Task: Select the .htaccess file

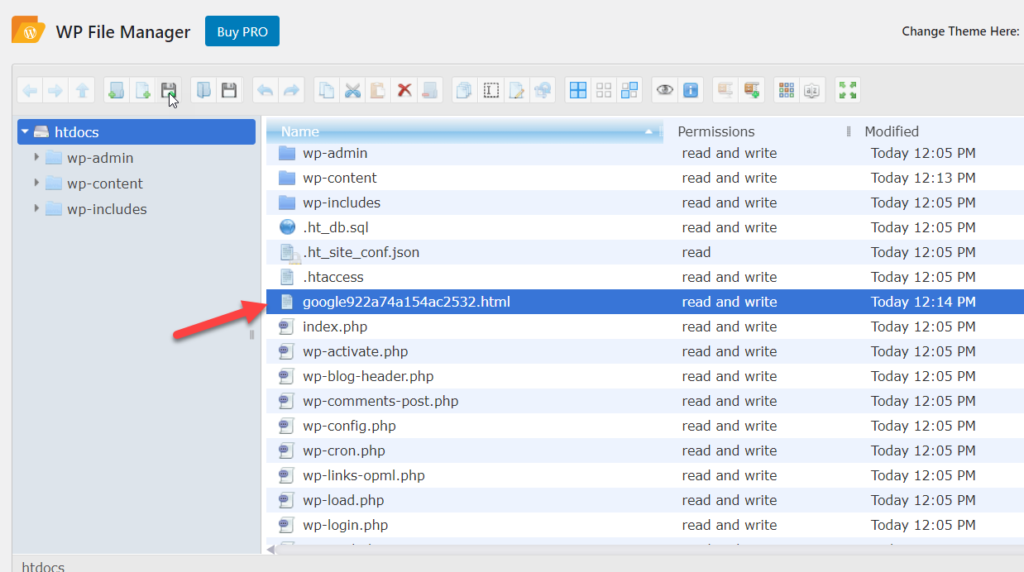Action: (645, 277)
